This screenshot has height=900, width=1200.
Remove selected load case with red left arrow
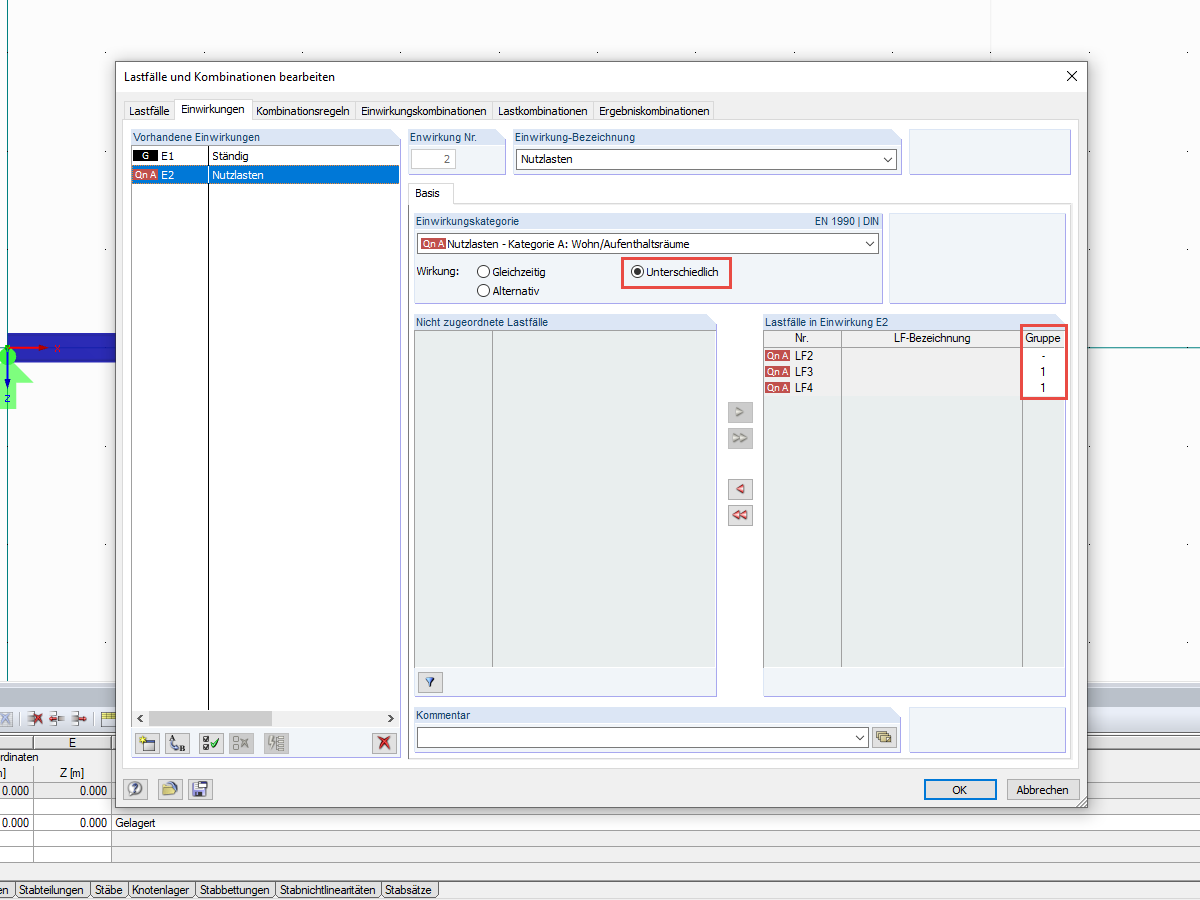click(x=740, y=489)
